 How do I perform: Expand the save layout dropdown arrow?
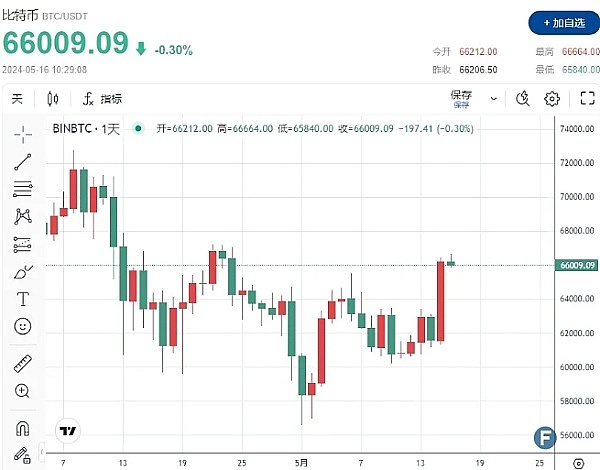(493, 98)
